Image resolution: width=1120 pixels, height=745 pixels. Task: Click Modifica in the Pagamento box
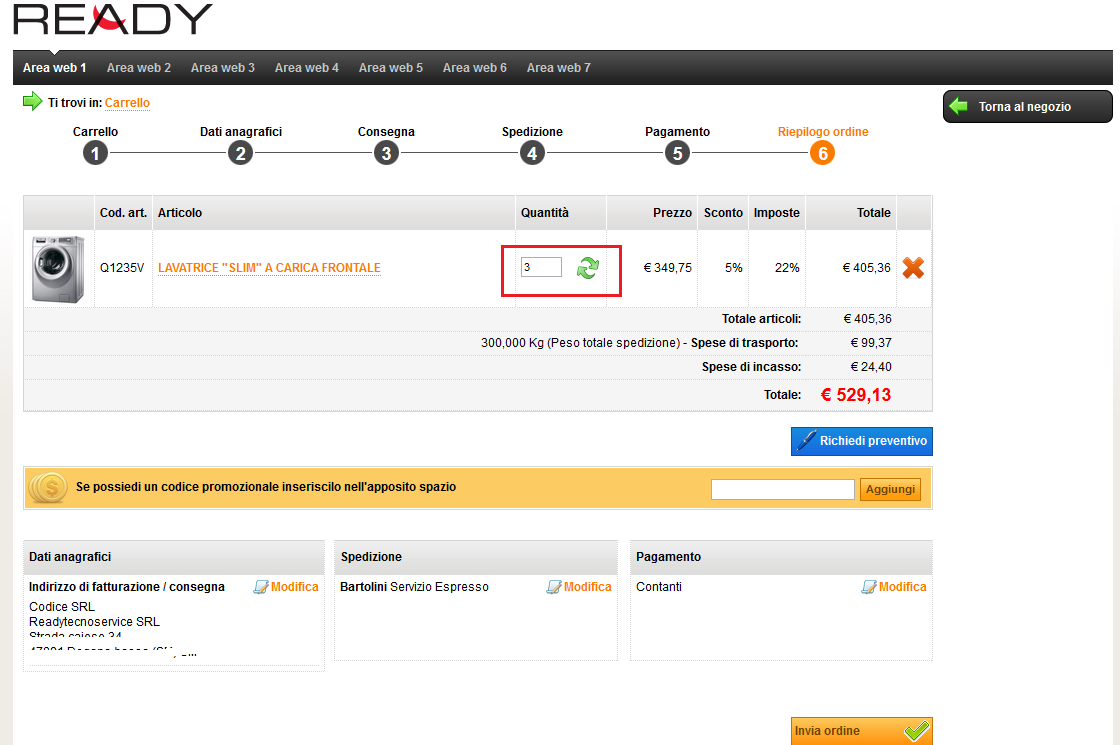[x=894, y=586]
